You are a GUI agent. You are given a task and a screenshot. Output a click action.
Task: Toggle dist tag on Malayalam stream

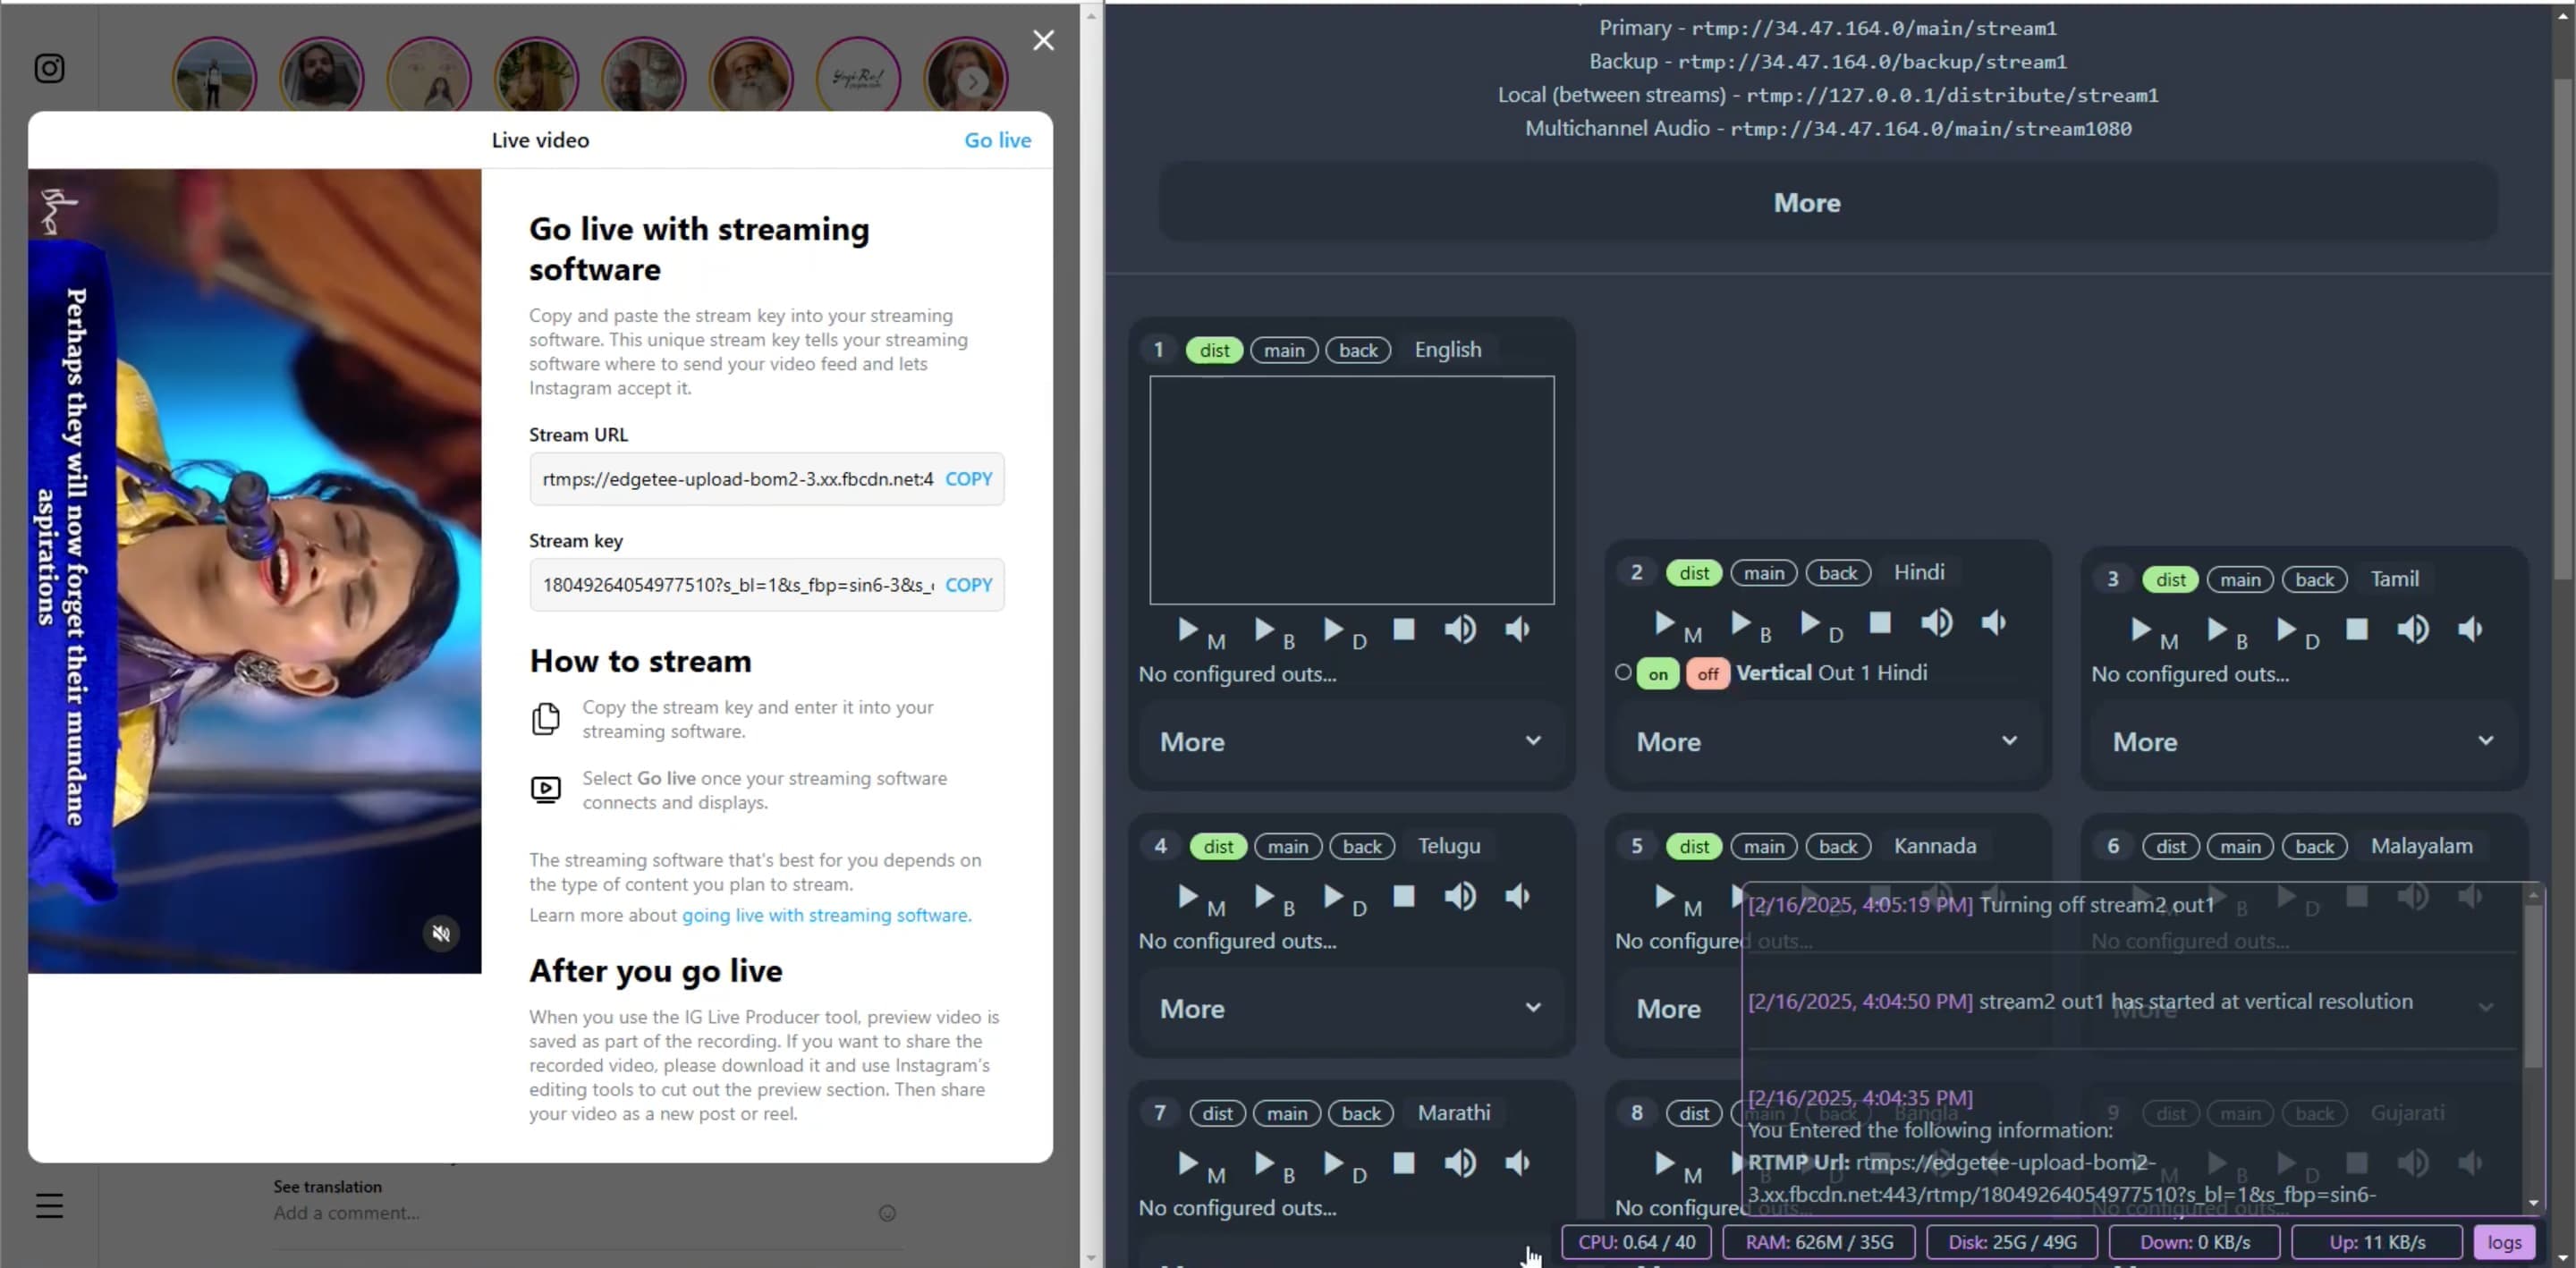pos(2170,847)
